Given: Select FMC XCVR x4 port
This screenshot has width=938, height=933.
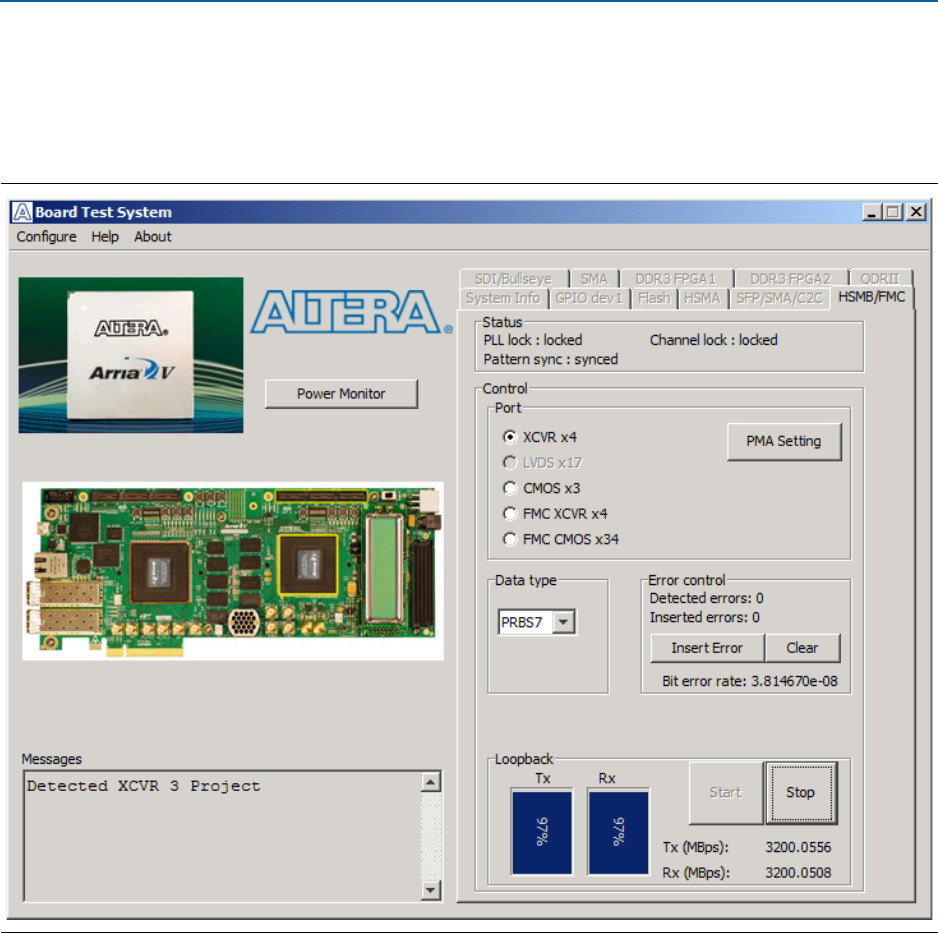Looking at the screenshot, I should click(510, 514).
